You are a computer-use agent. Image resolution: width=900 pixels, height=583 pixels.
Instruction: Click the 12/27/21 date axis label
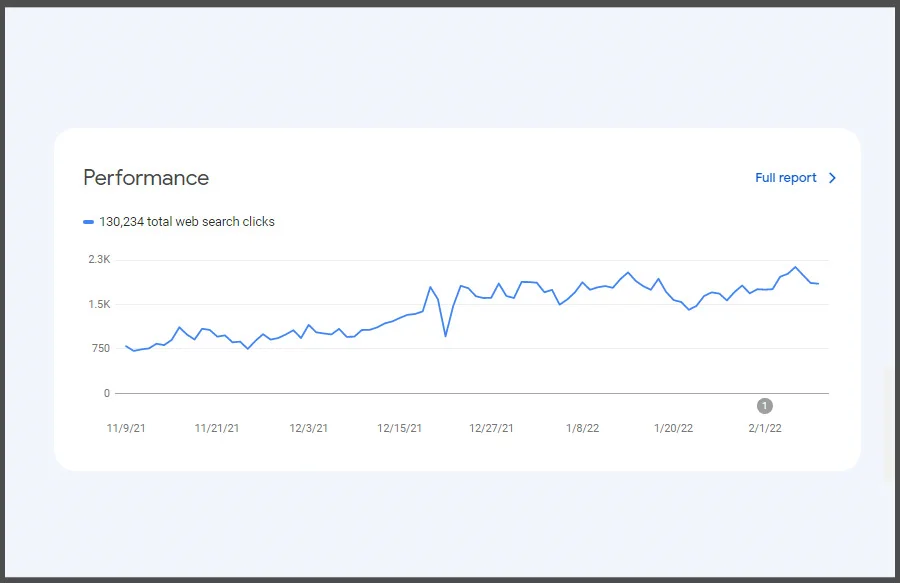pos(491,428)
